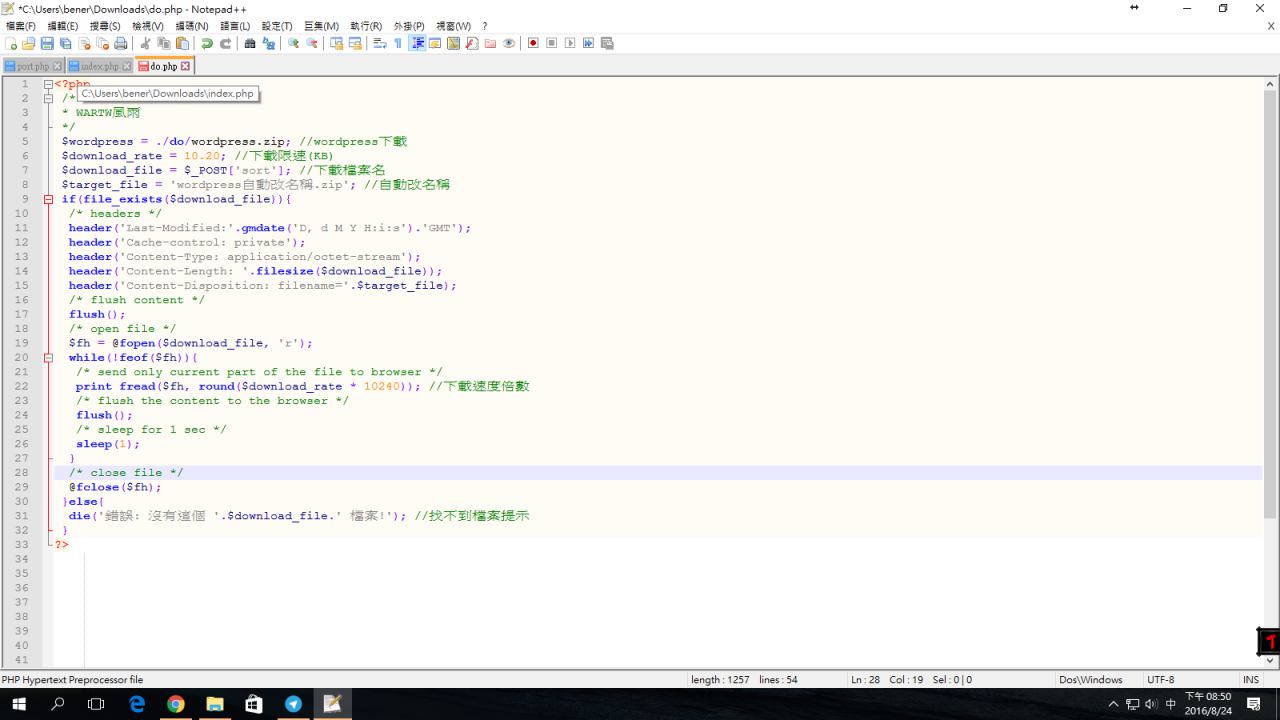Click the INS insert mode indicator in status bar
Image resolution: width=1280 pixels, height=720 pixels.
1250,680
